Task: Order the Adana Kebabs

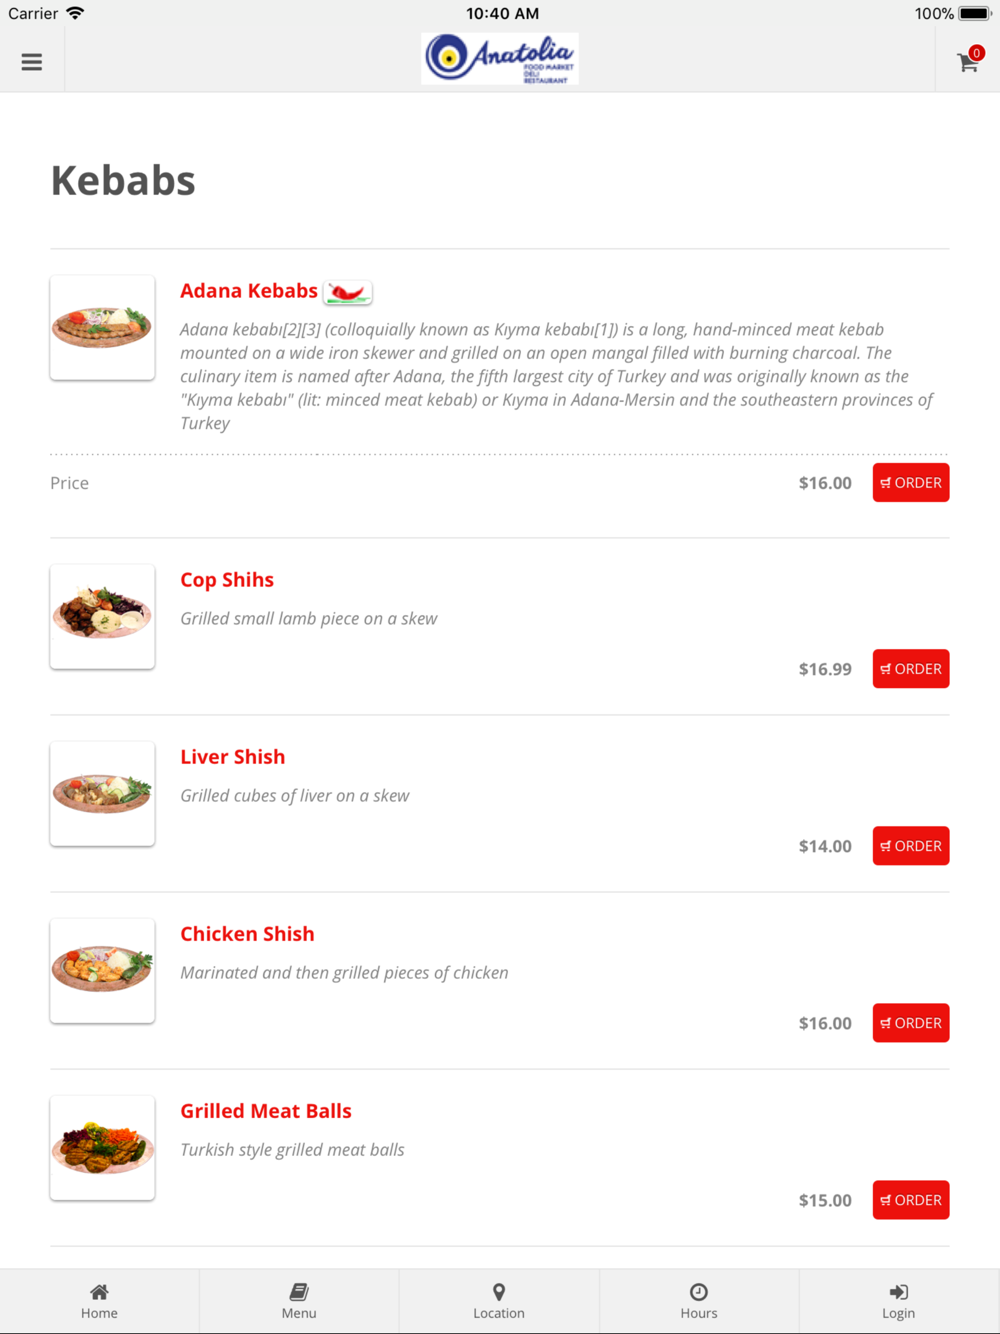Action: (x=910, y=483)
